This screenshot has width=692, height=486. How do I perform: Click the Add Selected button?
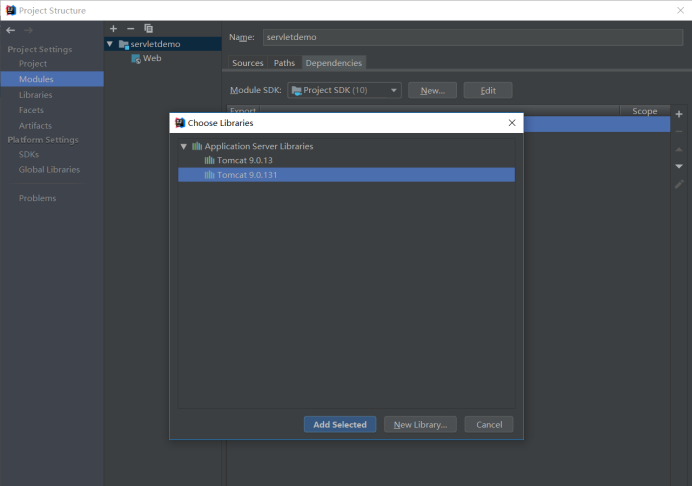(340, 424)
